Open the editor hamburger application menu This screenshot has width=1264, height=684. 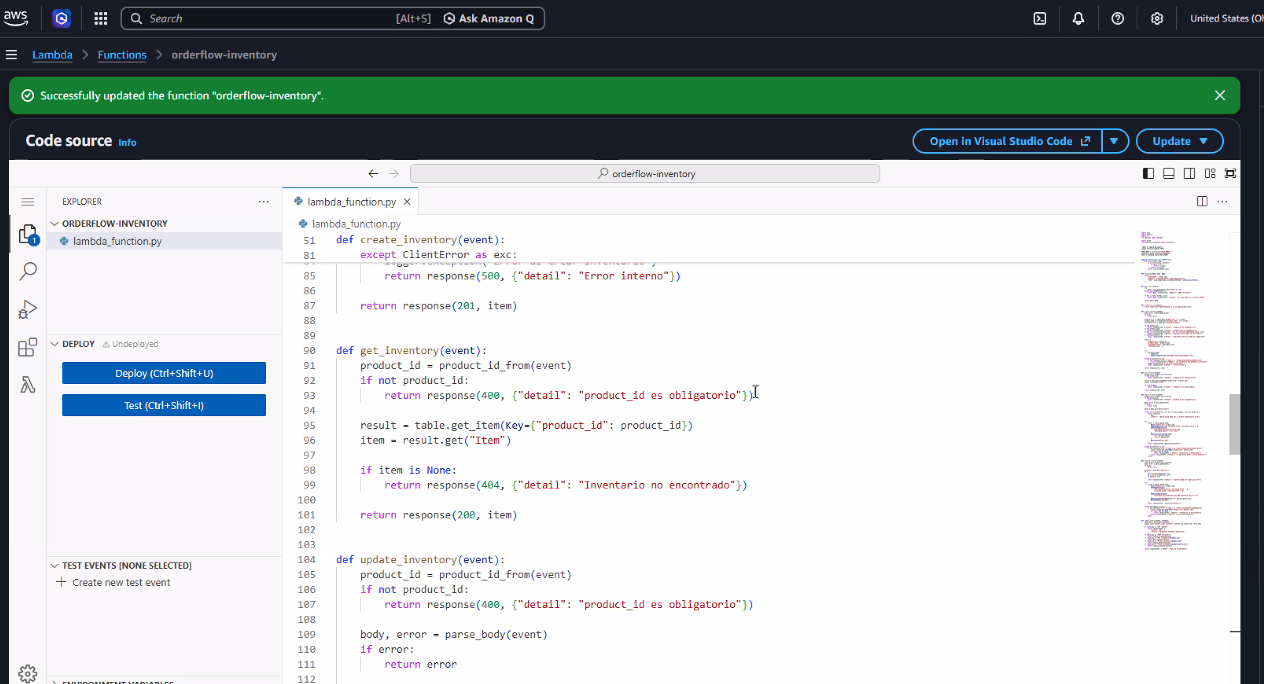pyautogui.click(x=28, y=202)
